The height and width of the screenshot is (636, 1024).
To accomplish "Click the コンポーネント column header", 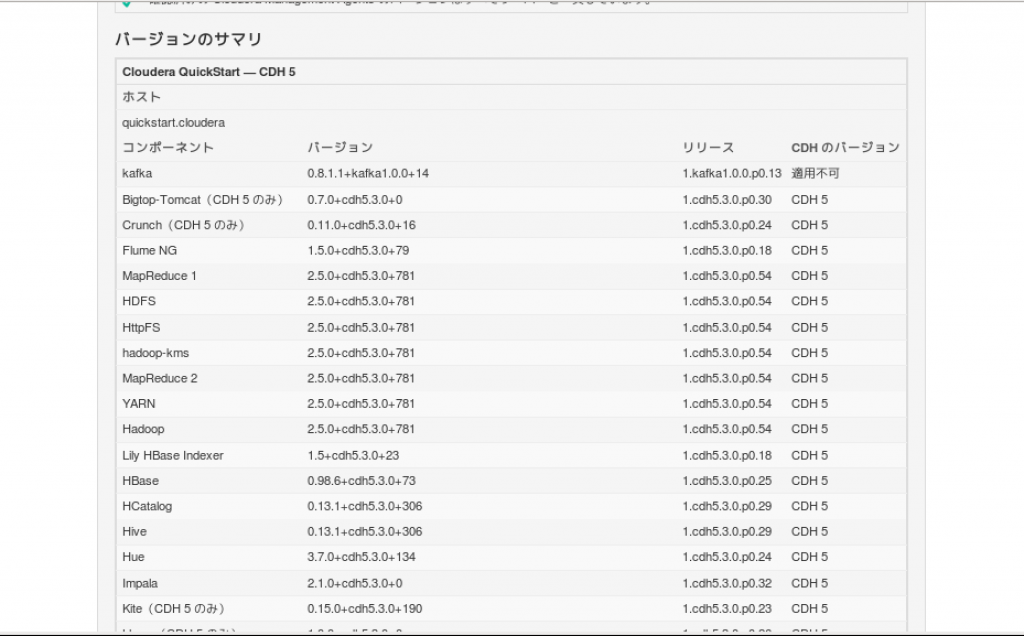I will [168, 148].
